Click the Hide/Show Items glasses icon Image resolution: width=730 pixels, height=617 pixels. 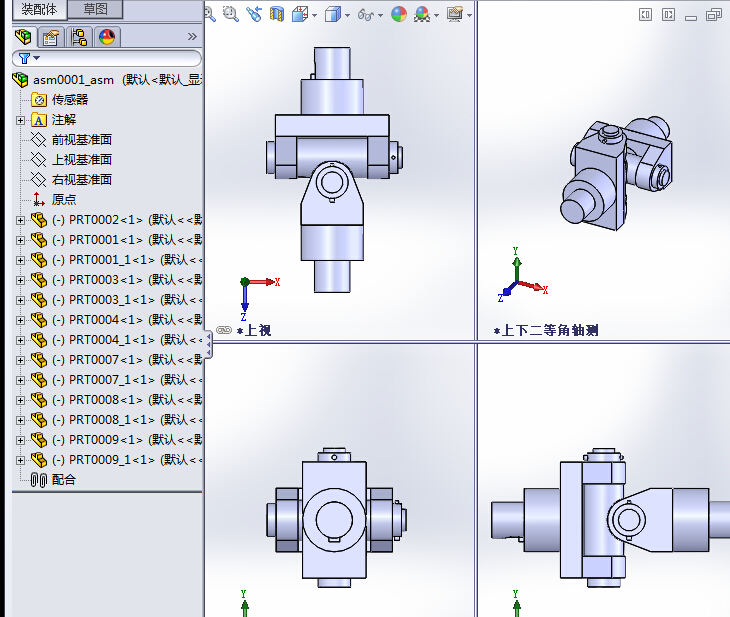click(366, 15)
